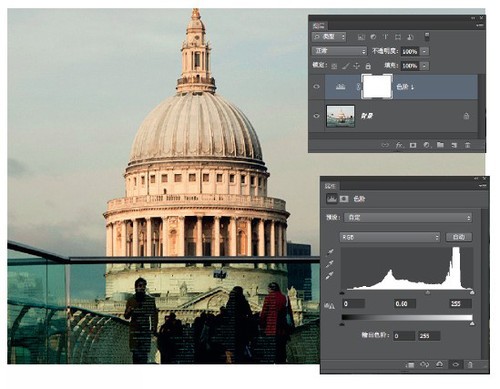Select the Levels 1 layer name
The image size is (500, 389).
[x=405, y=87]
